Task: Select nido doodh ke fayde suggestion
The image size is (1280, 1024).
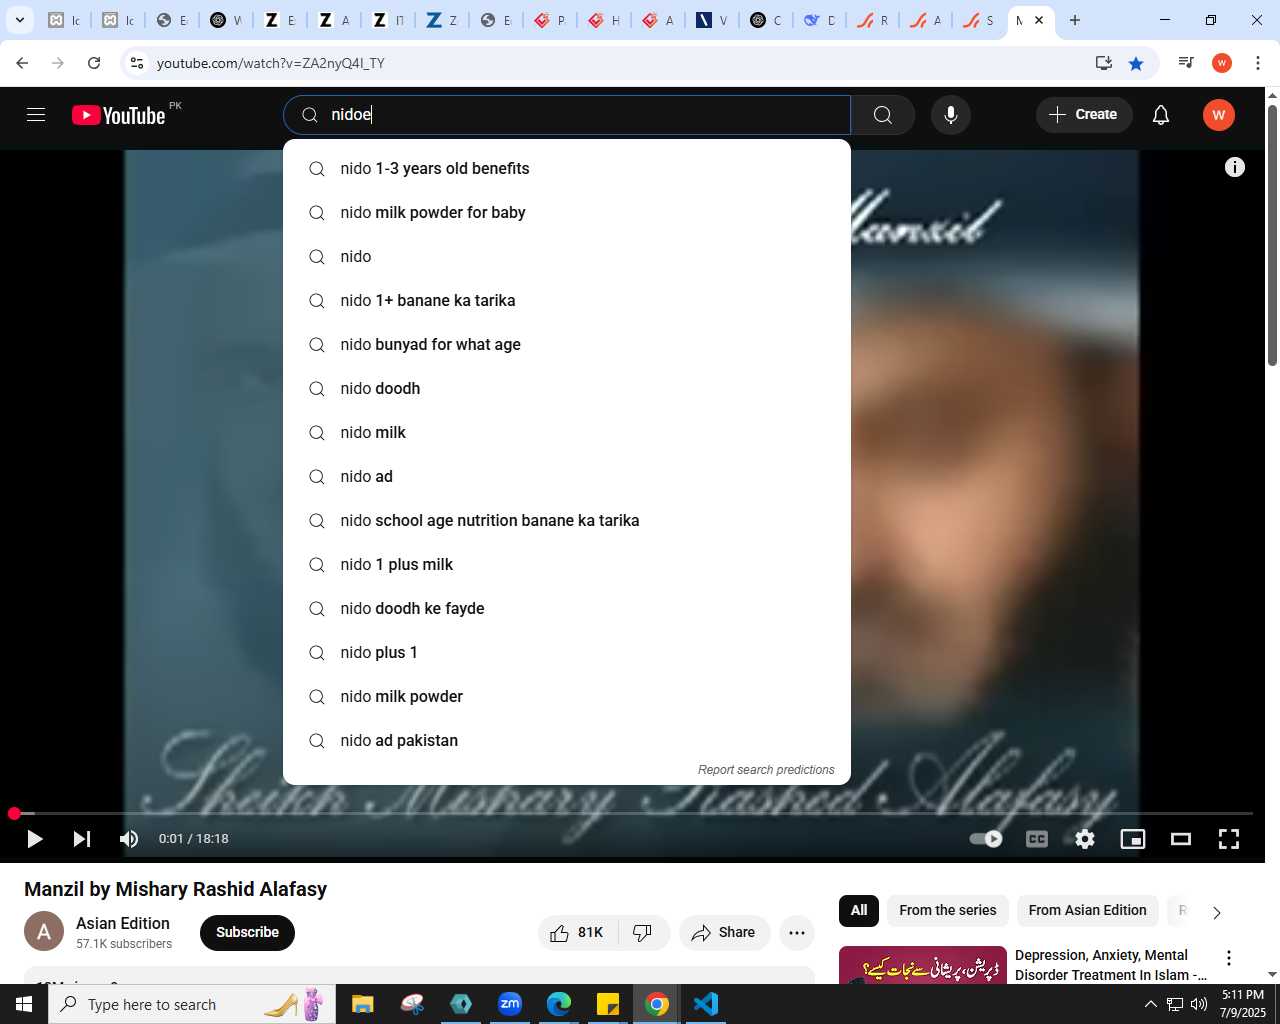Action: 567,608
